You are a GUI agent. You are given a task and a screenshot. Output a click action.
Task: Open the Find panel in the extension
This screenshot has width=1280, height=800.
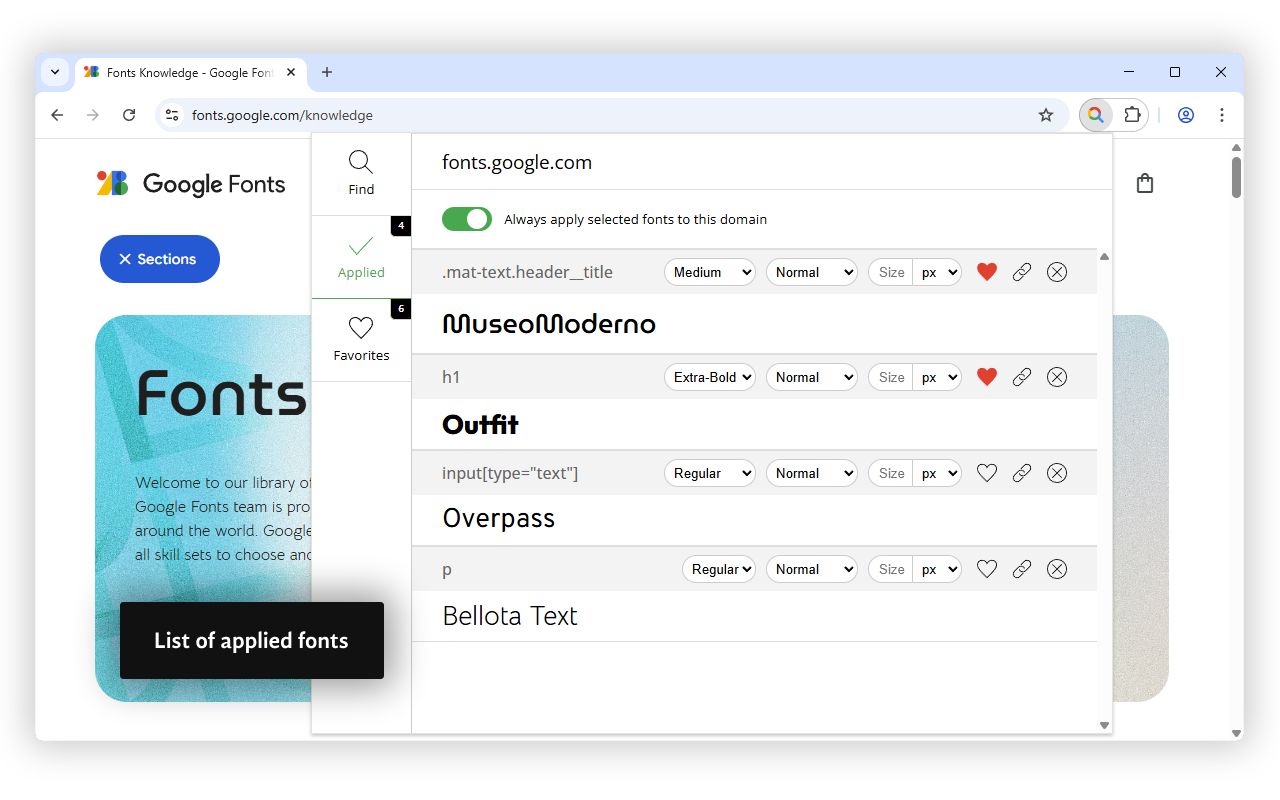pos(360,170)
